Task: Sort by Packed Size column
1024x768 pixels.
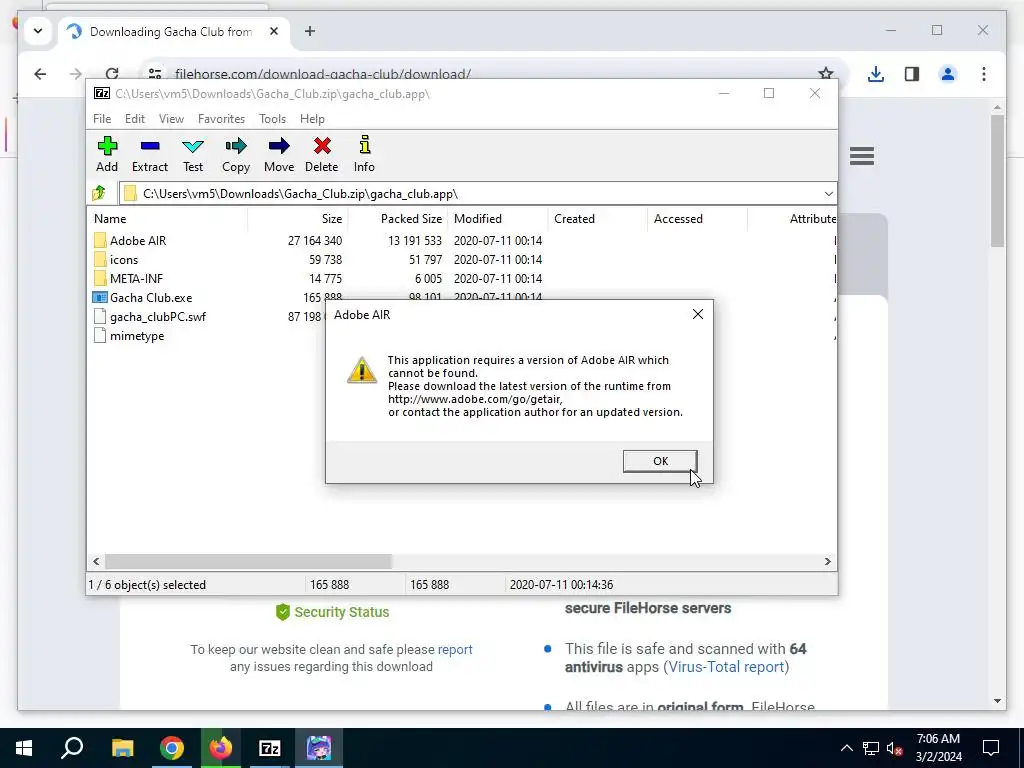Action: (x=398, y=219)
